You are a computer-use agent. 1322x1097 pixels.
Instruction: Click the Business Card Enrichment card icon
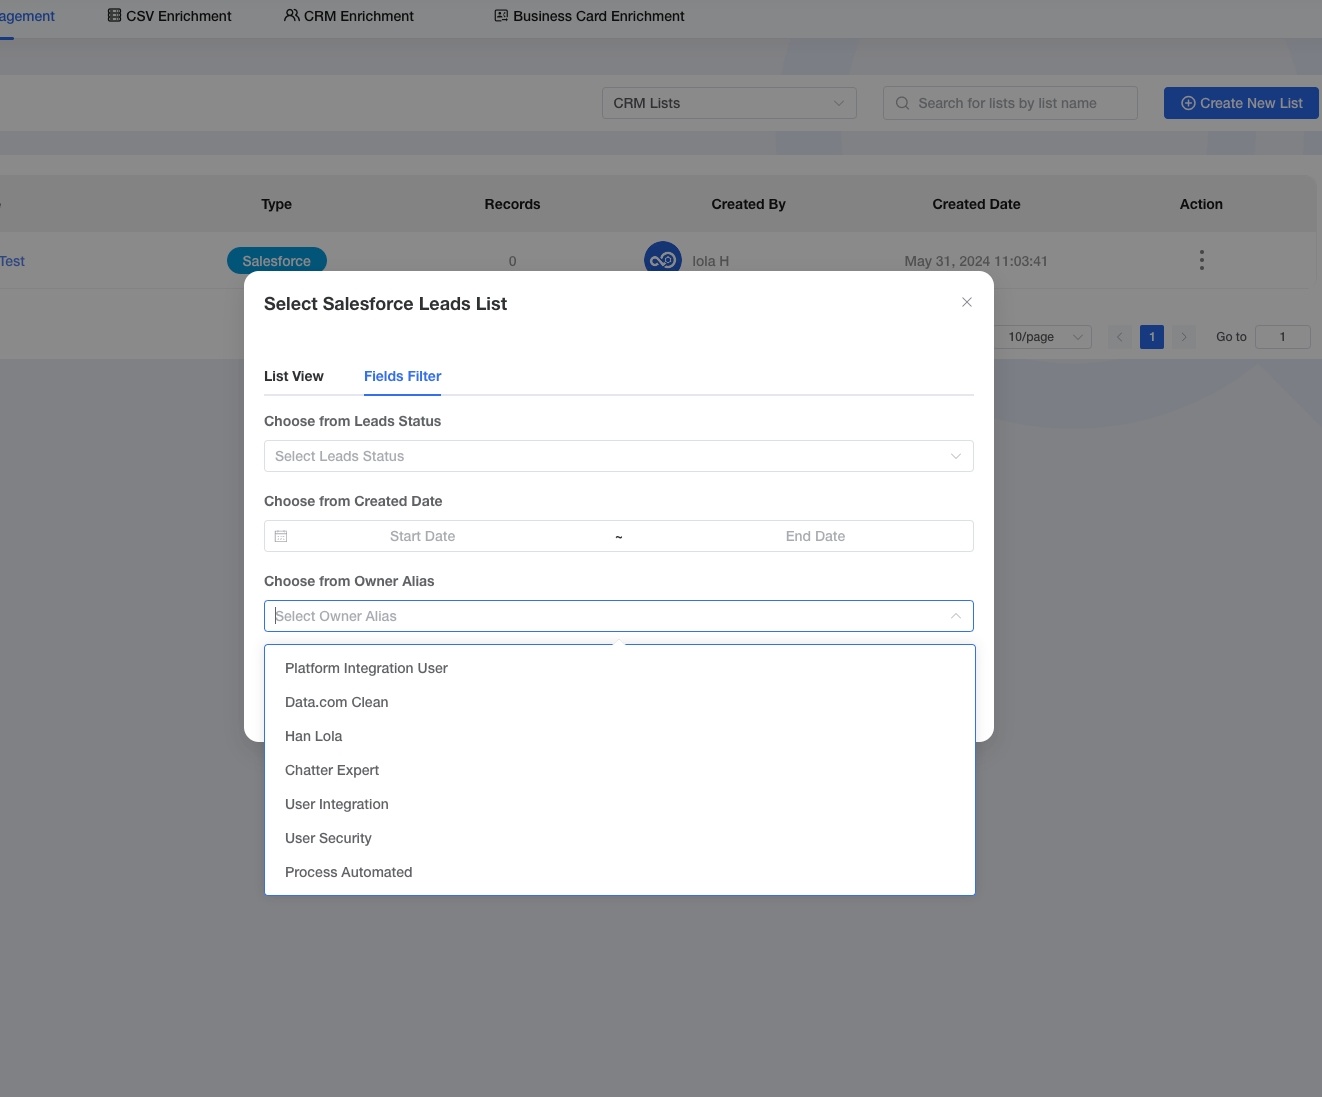[x=501, y=16]
